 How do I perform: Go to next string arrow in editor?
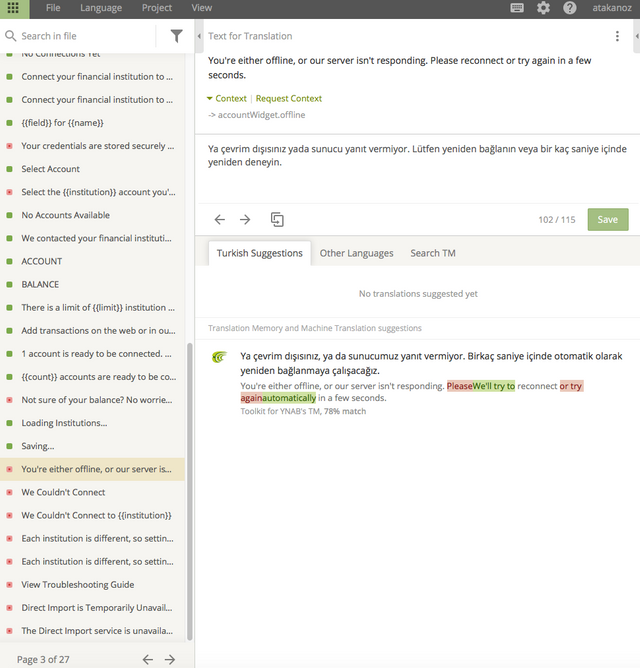tap(245, 219)
